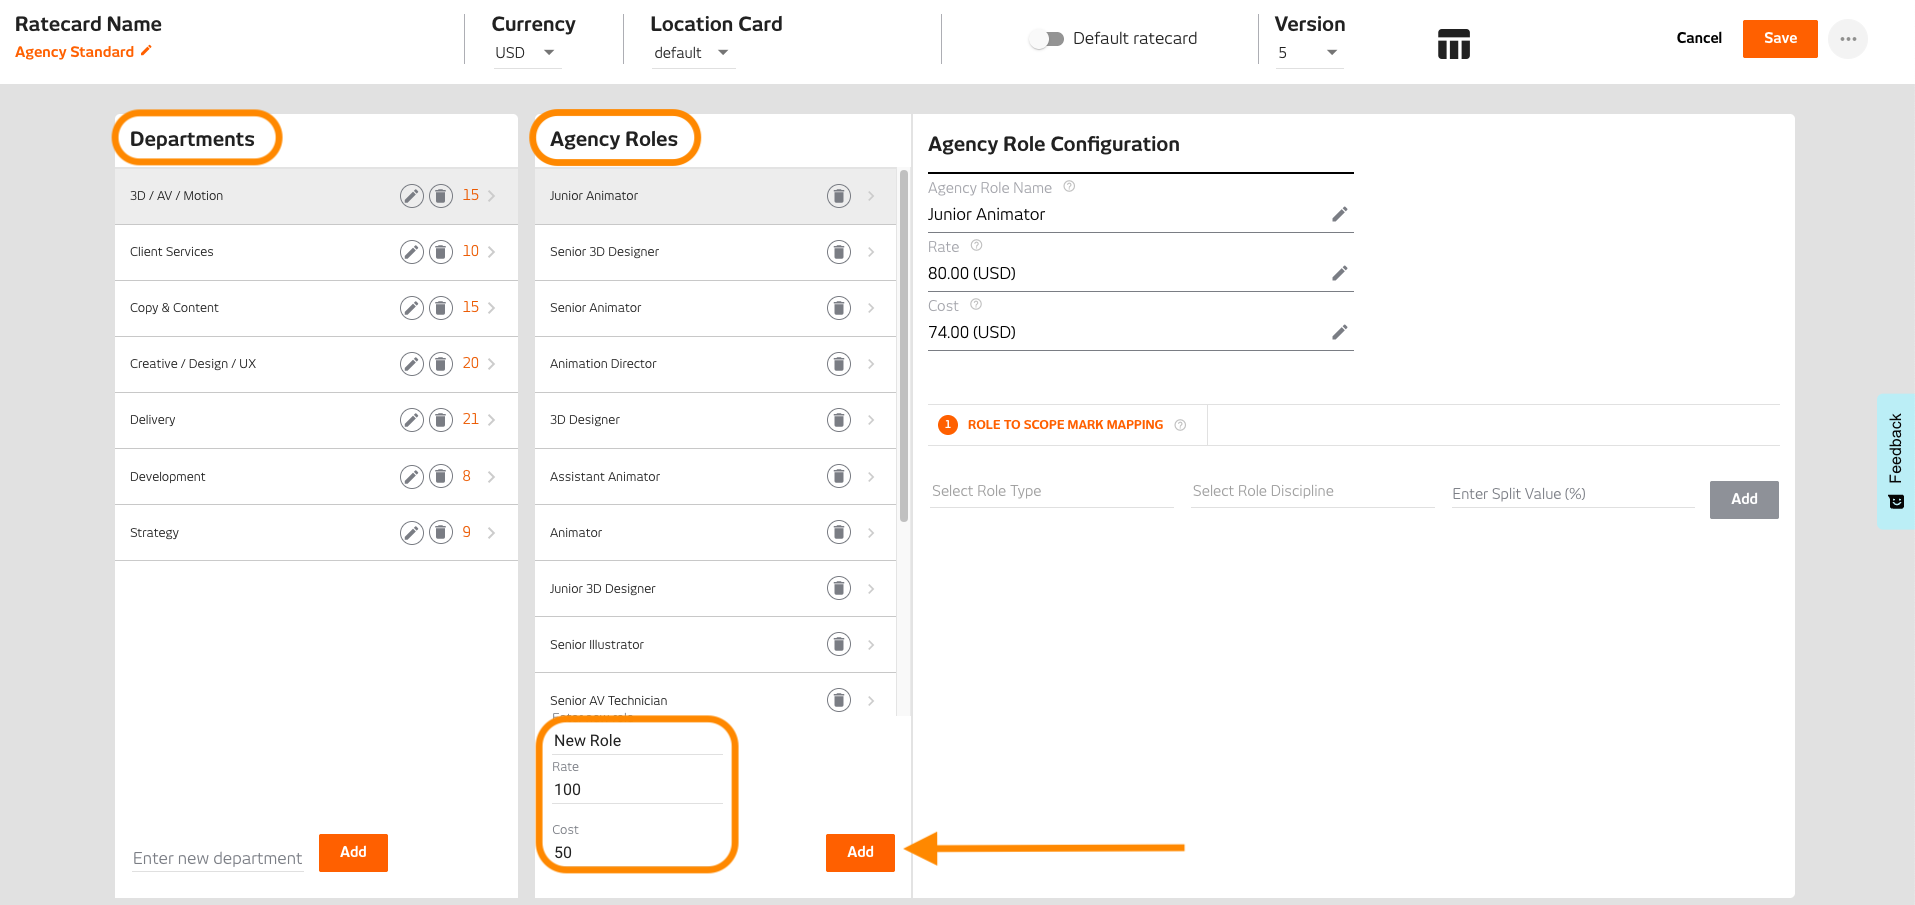Click the orange Save button
The height and width of the screenshot is (905, 1915).
tap(1779, 39)
